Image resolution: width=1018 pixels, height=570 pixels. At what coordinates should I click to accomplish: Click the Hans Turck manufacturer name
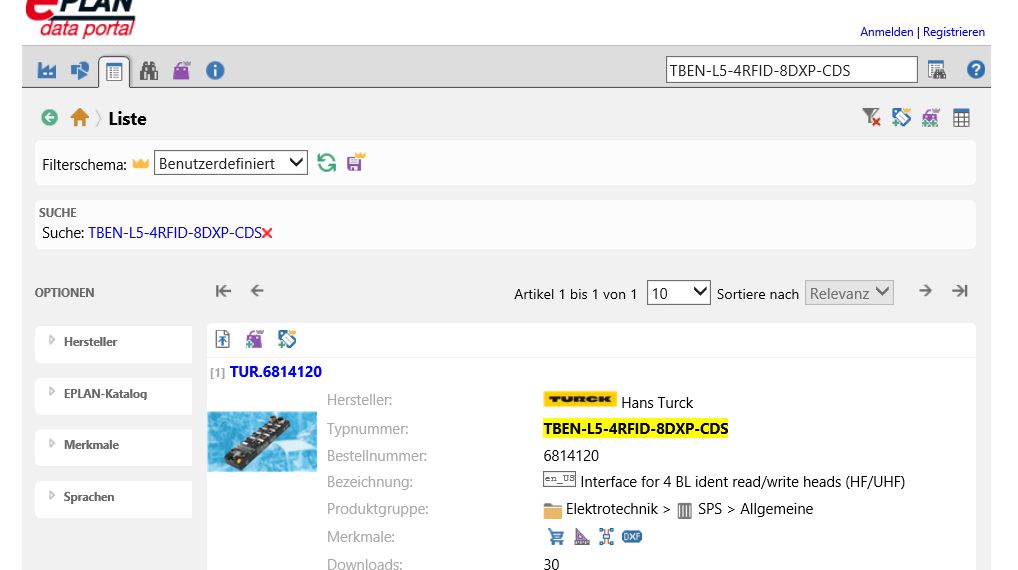click(x=657, y=403)
